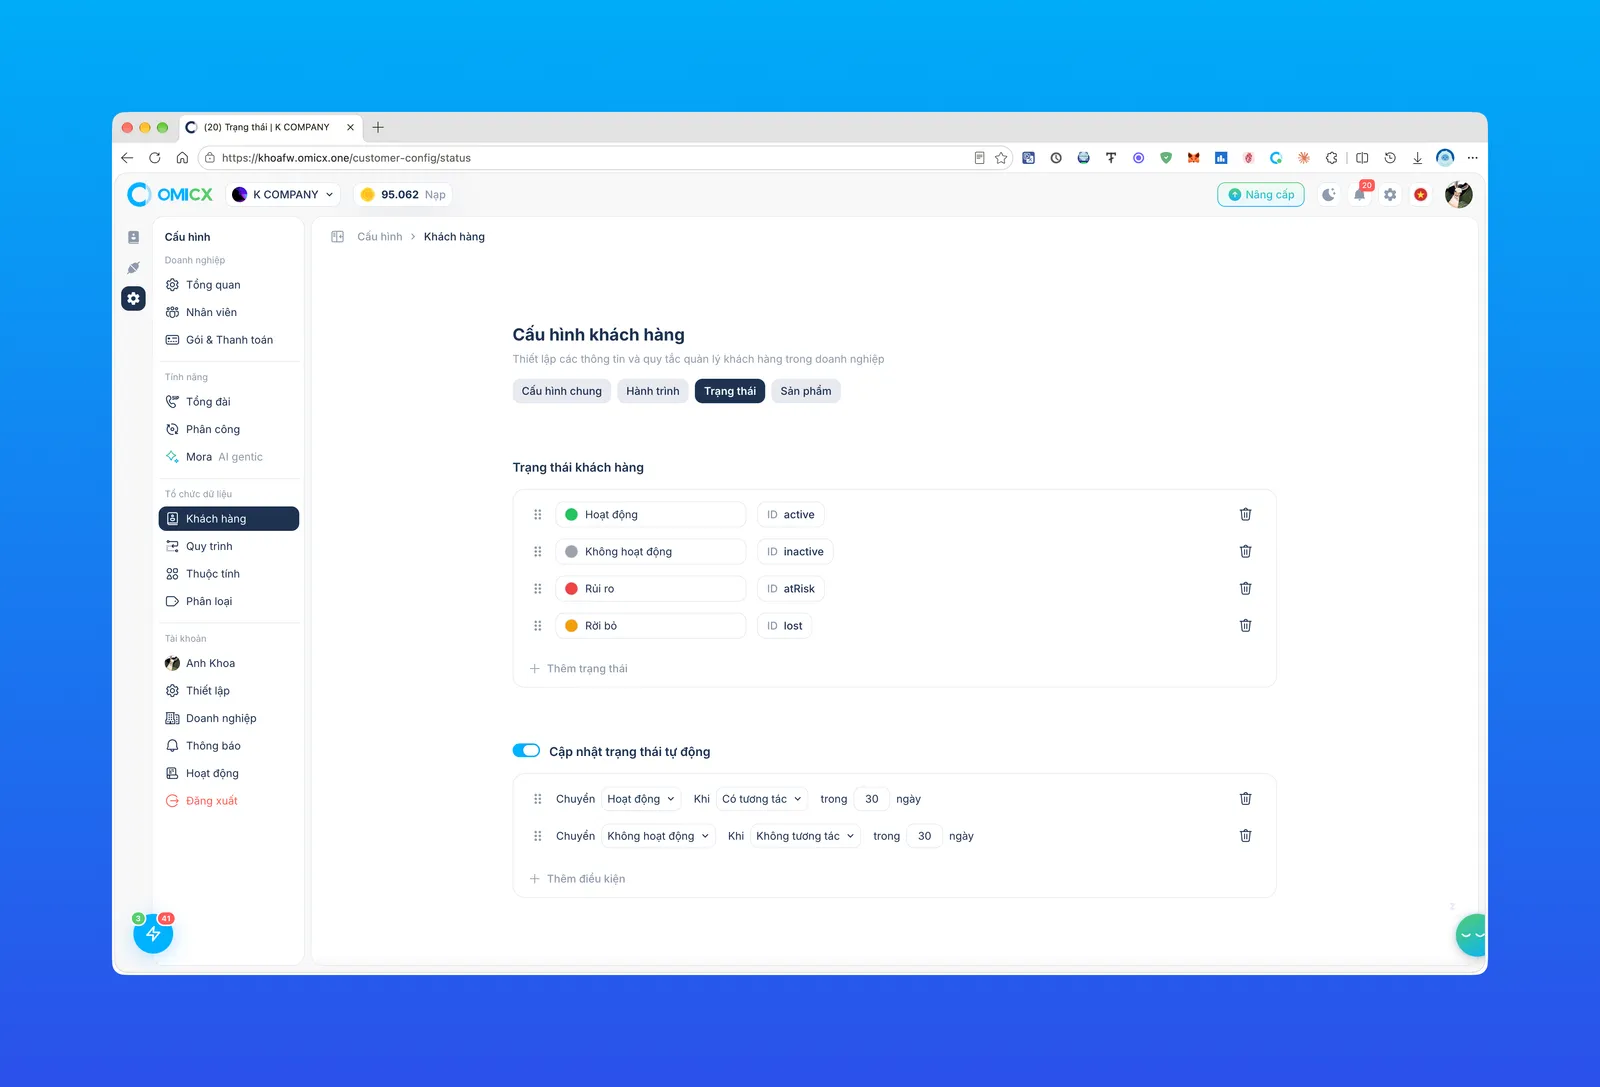
Task: Switch to the Hành trình tab
Action: point(653,391)
